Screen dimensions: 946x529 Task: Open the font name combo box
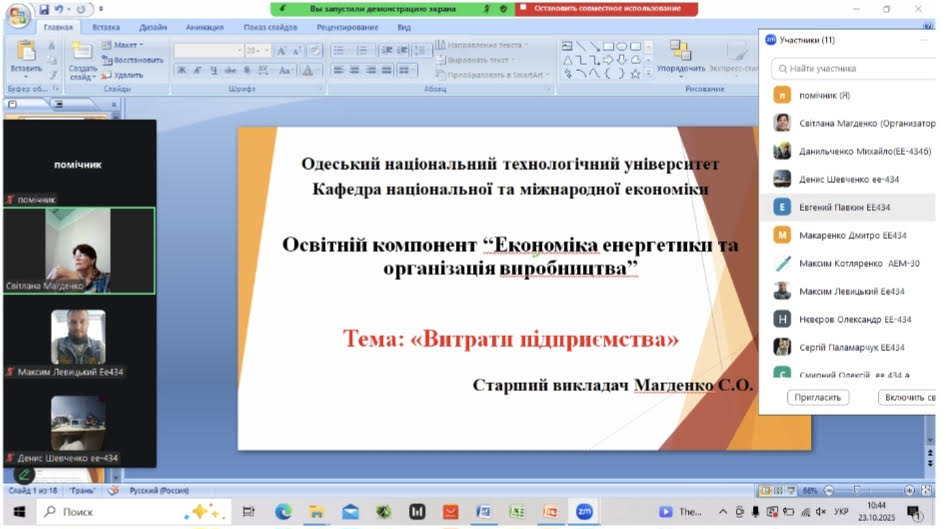click(x=208, y=50)
